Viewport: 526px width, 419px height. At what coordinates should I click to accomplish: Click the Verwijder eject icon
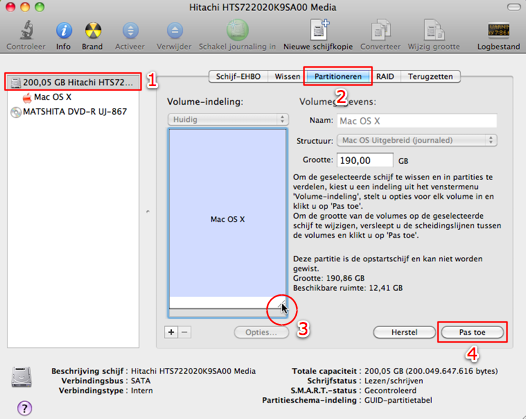[x=174, y=31]
